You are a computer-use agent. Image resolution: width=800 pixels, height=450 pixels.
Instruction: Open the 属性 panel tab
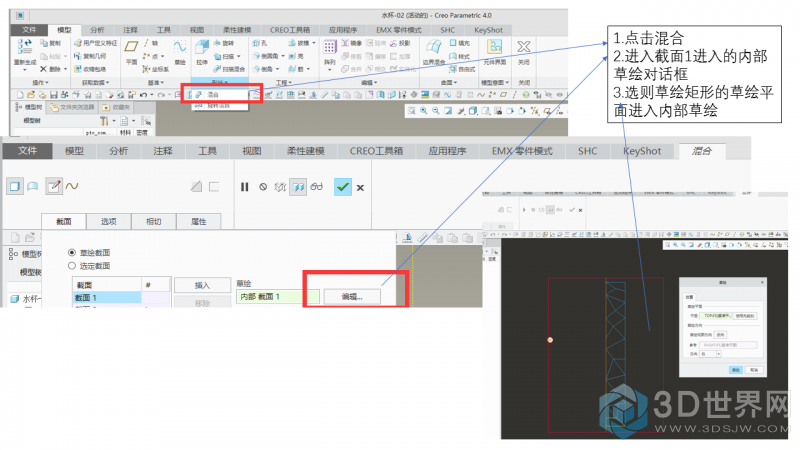198,221
